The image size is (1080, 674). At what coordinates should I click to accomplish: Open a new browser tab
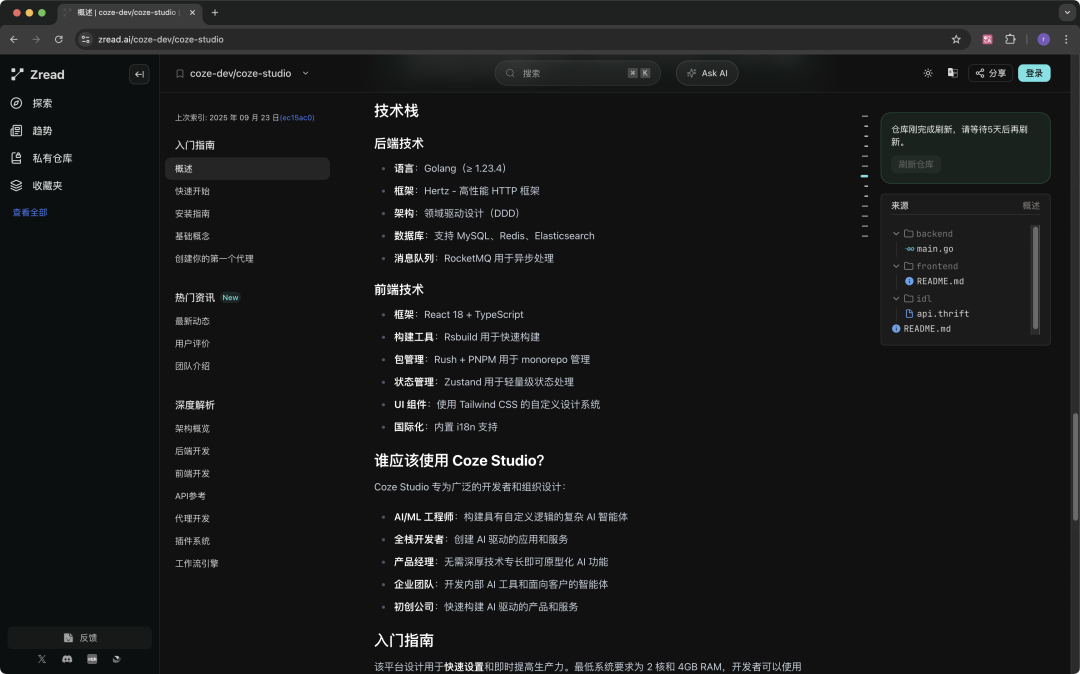(x=215, y=12)
